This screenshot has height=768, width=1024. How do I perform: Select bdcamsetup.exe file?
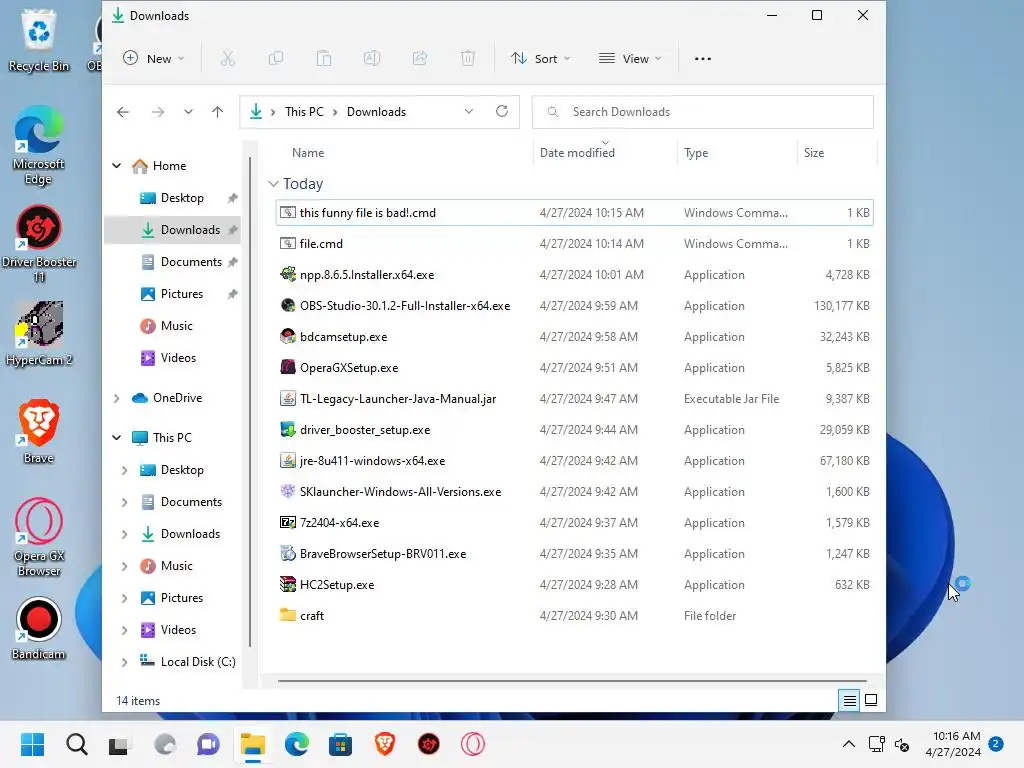point(575,337)
